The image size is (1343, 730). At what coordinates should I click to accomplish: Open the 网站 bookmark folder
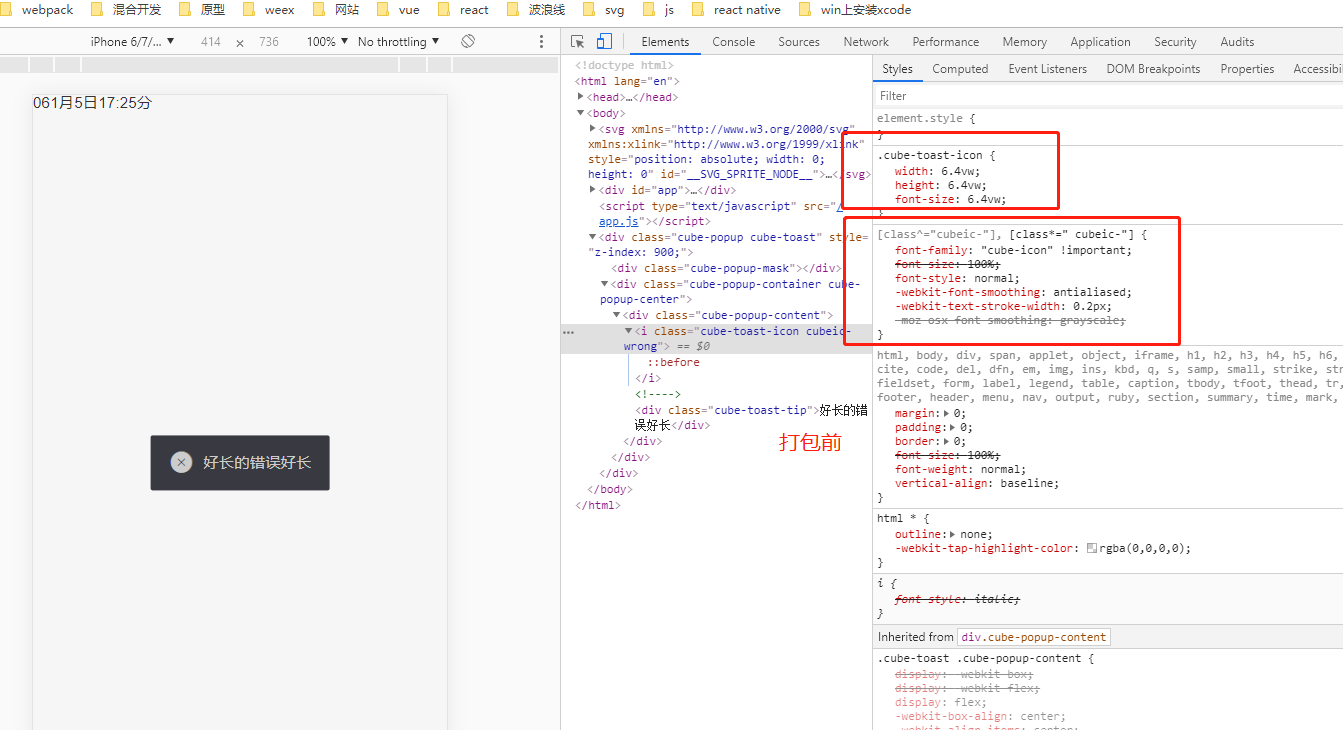point(336,10)
